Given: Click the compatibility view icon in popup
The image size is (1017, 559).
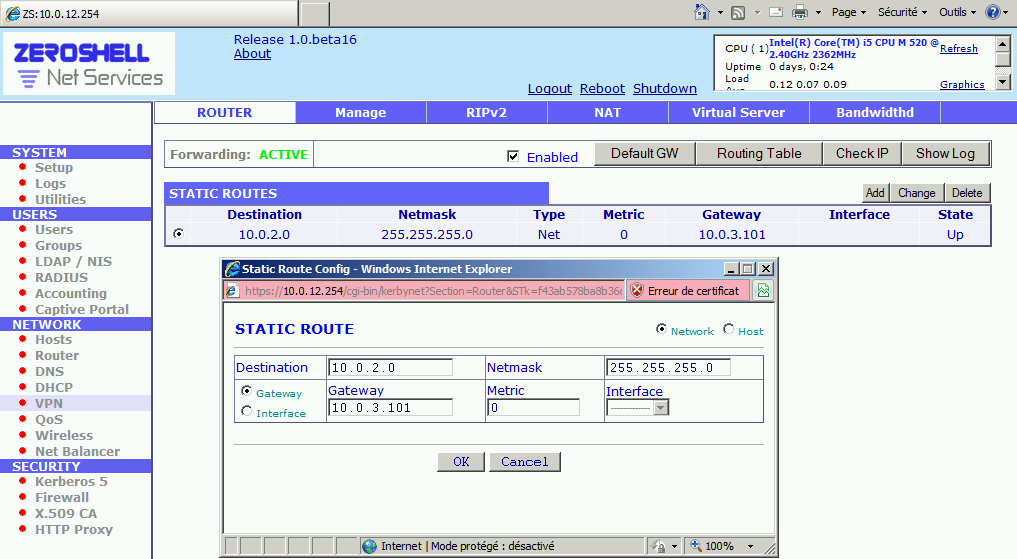Looking at the screenshot, I should click(763, 291).
